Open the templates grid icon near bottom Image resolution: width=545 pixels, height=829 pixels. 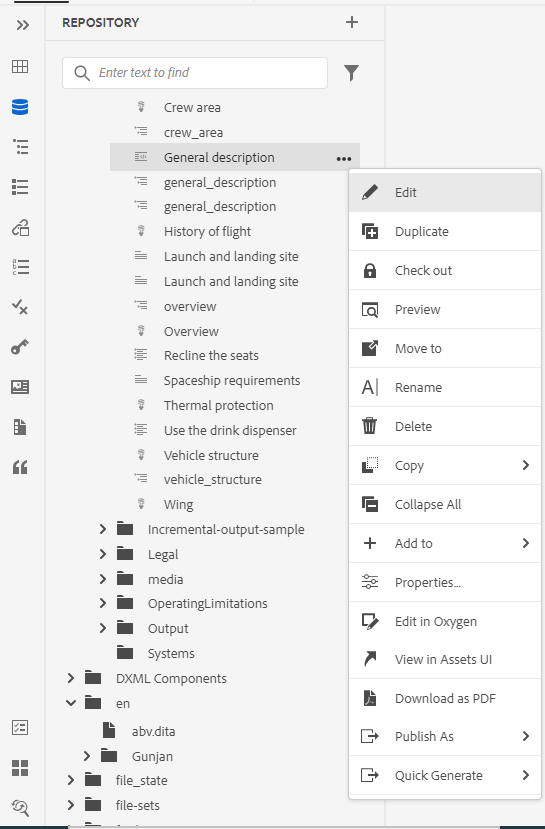pos(20,768)
